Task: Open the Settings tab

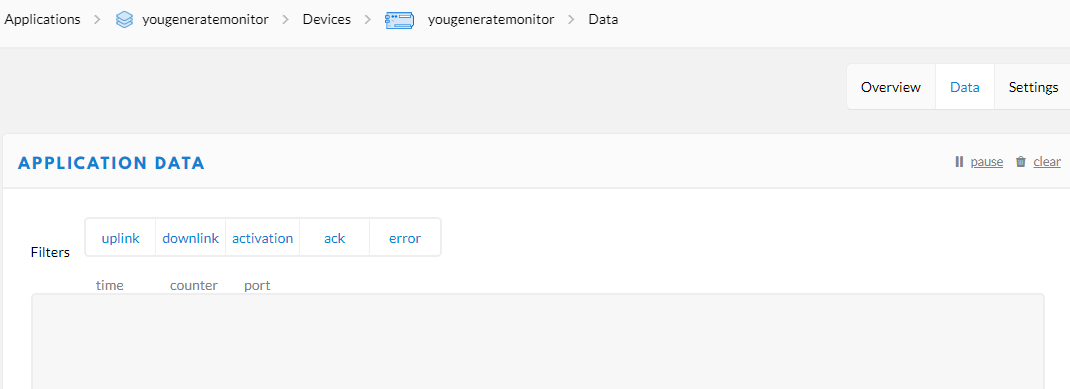Action: [1033, 87]
